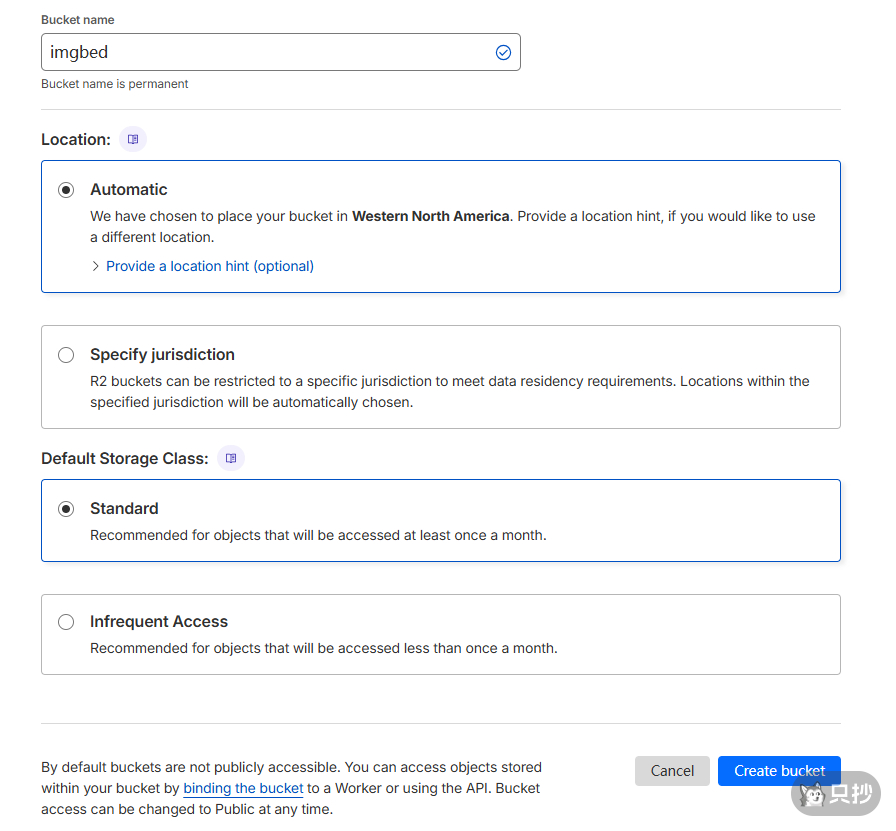
Task: Click the 'Bucket name is permanent' note
Action: [114, 84]
